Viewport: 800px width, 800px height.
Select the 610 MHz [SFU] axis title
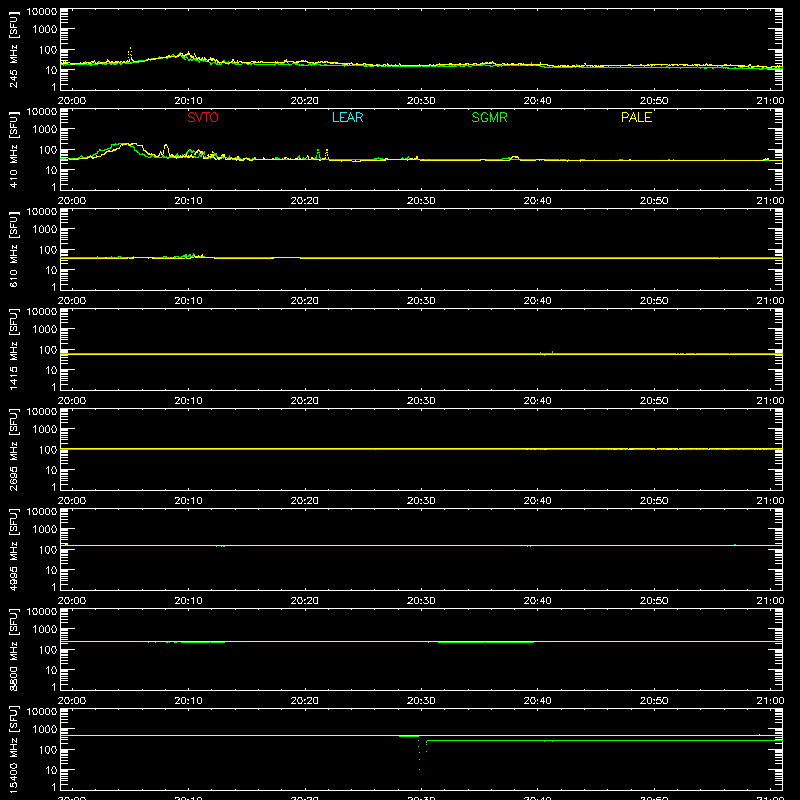[13, 250]
